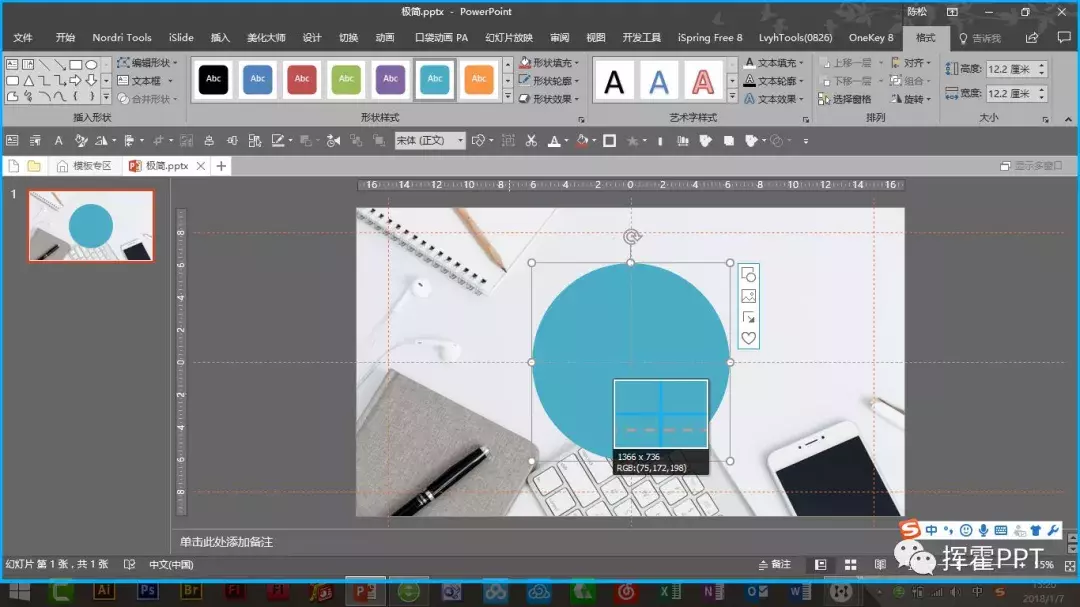
Task: Open the Edit Shape (编辑形状) dropdown
Action: [x=147, y=63]
